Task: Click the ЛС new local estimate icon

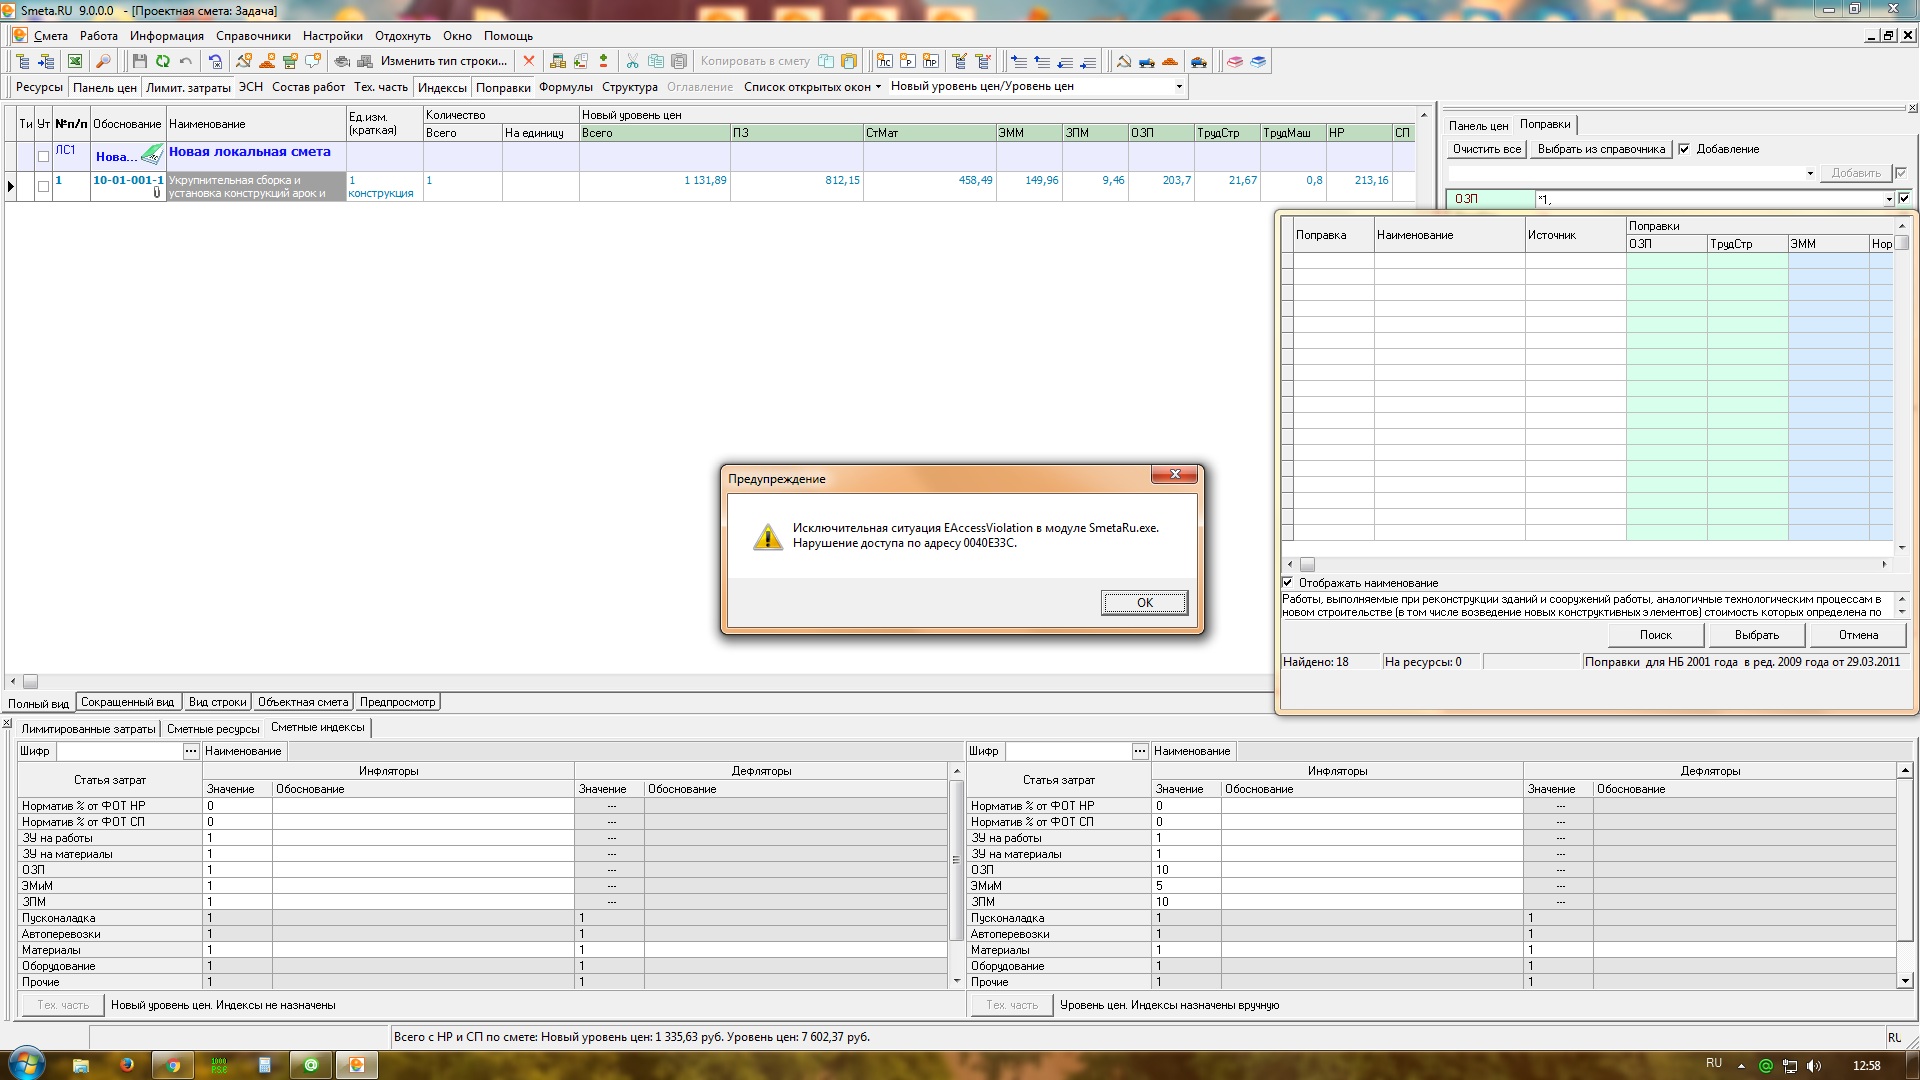Action: [884, 61]
